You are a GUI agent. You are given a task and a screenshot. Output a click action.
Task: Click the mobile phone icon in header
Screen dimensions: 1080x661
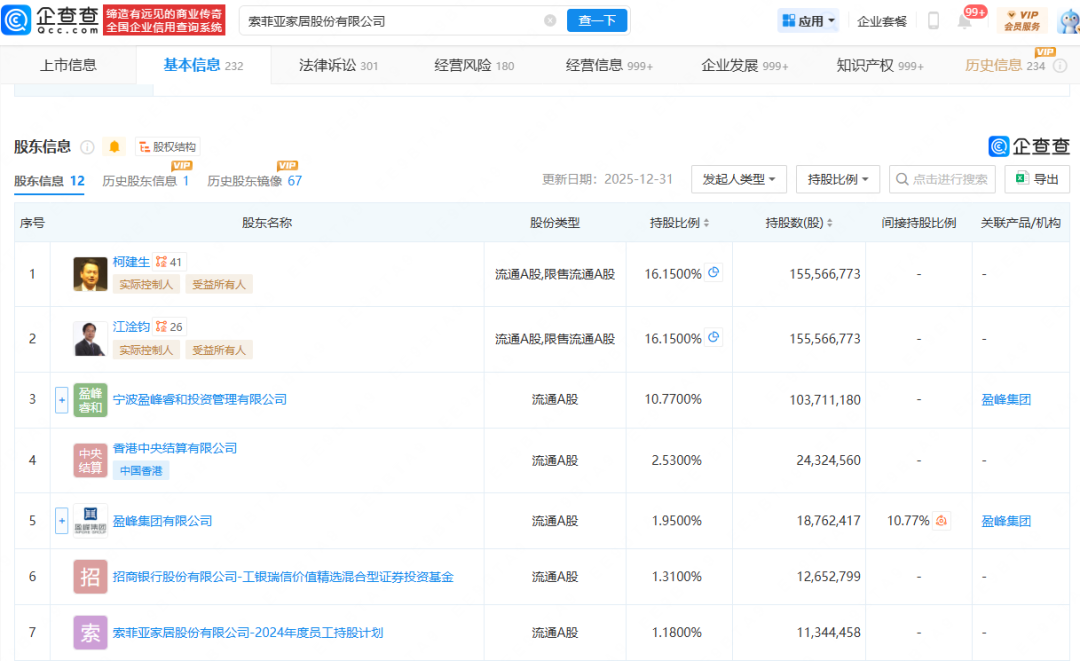(x=933, y=20)
